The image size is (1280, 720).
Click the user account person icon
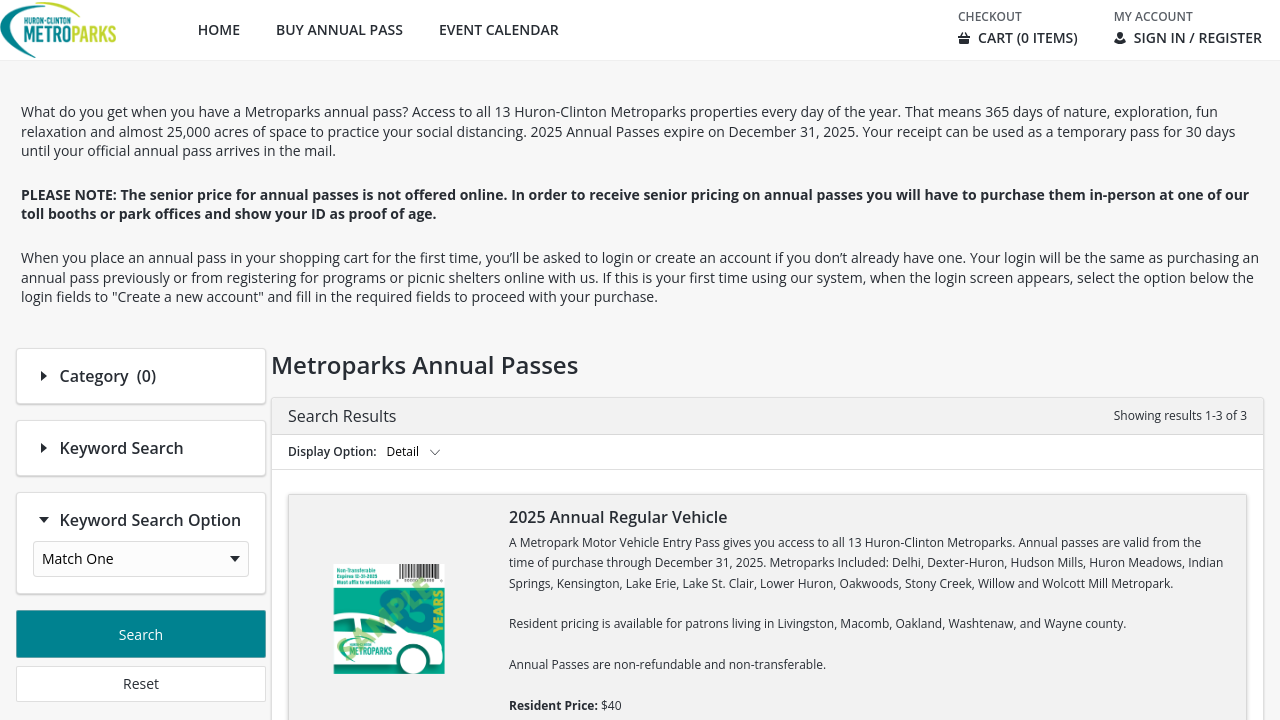point(1120,38)
